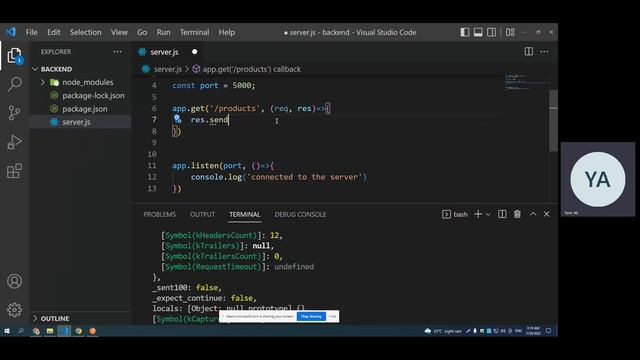Click the editor vertical scrollbar
This screenshot has height=360, width=640.
553,120
